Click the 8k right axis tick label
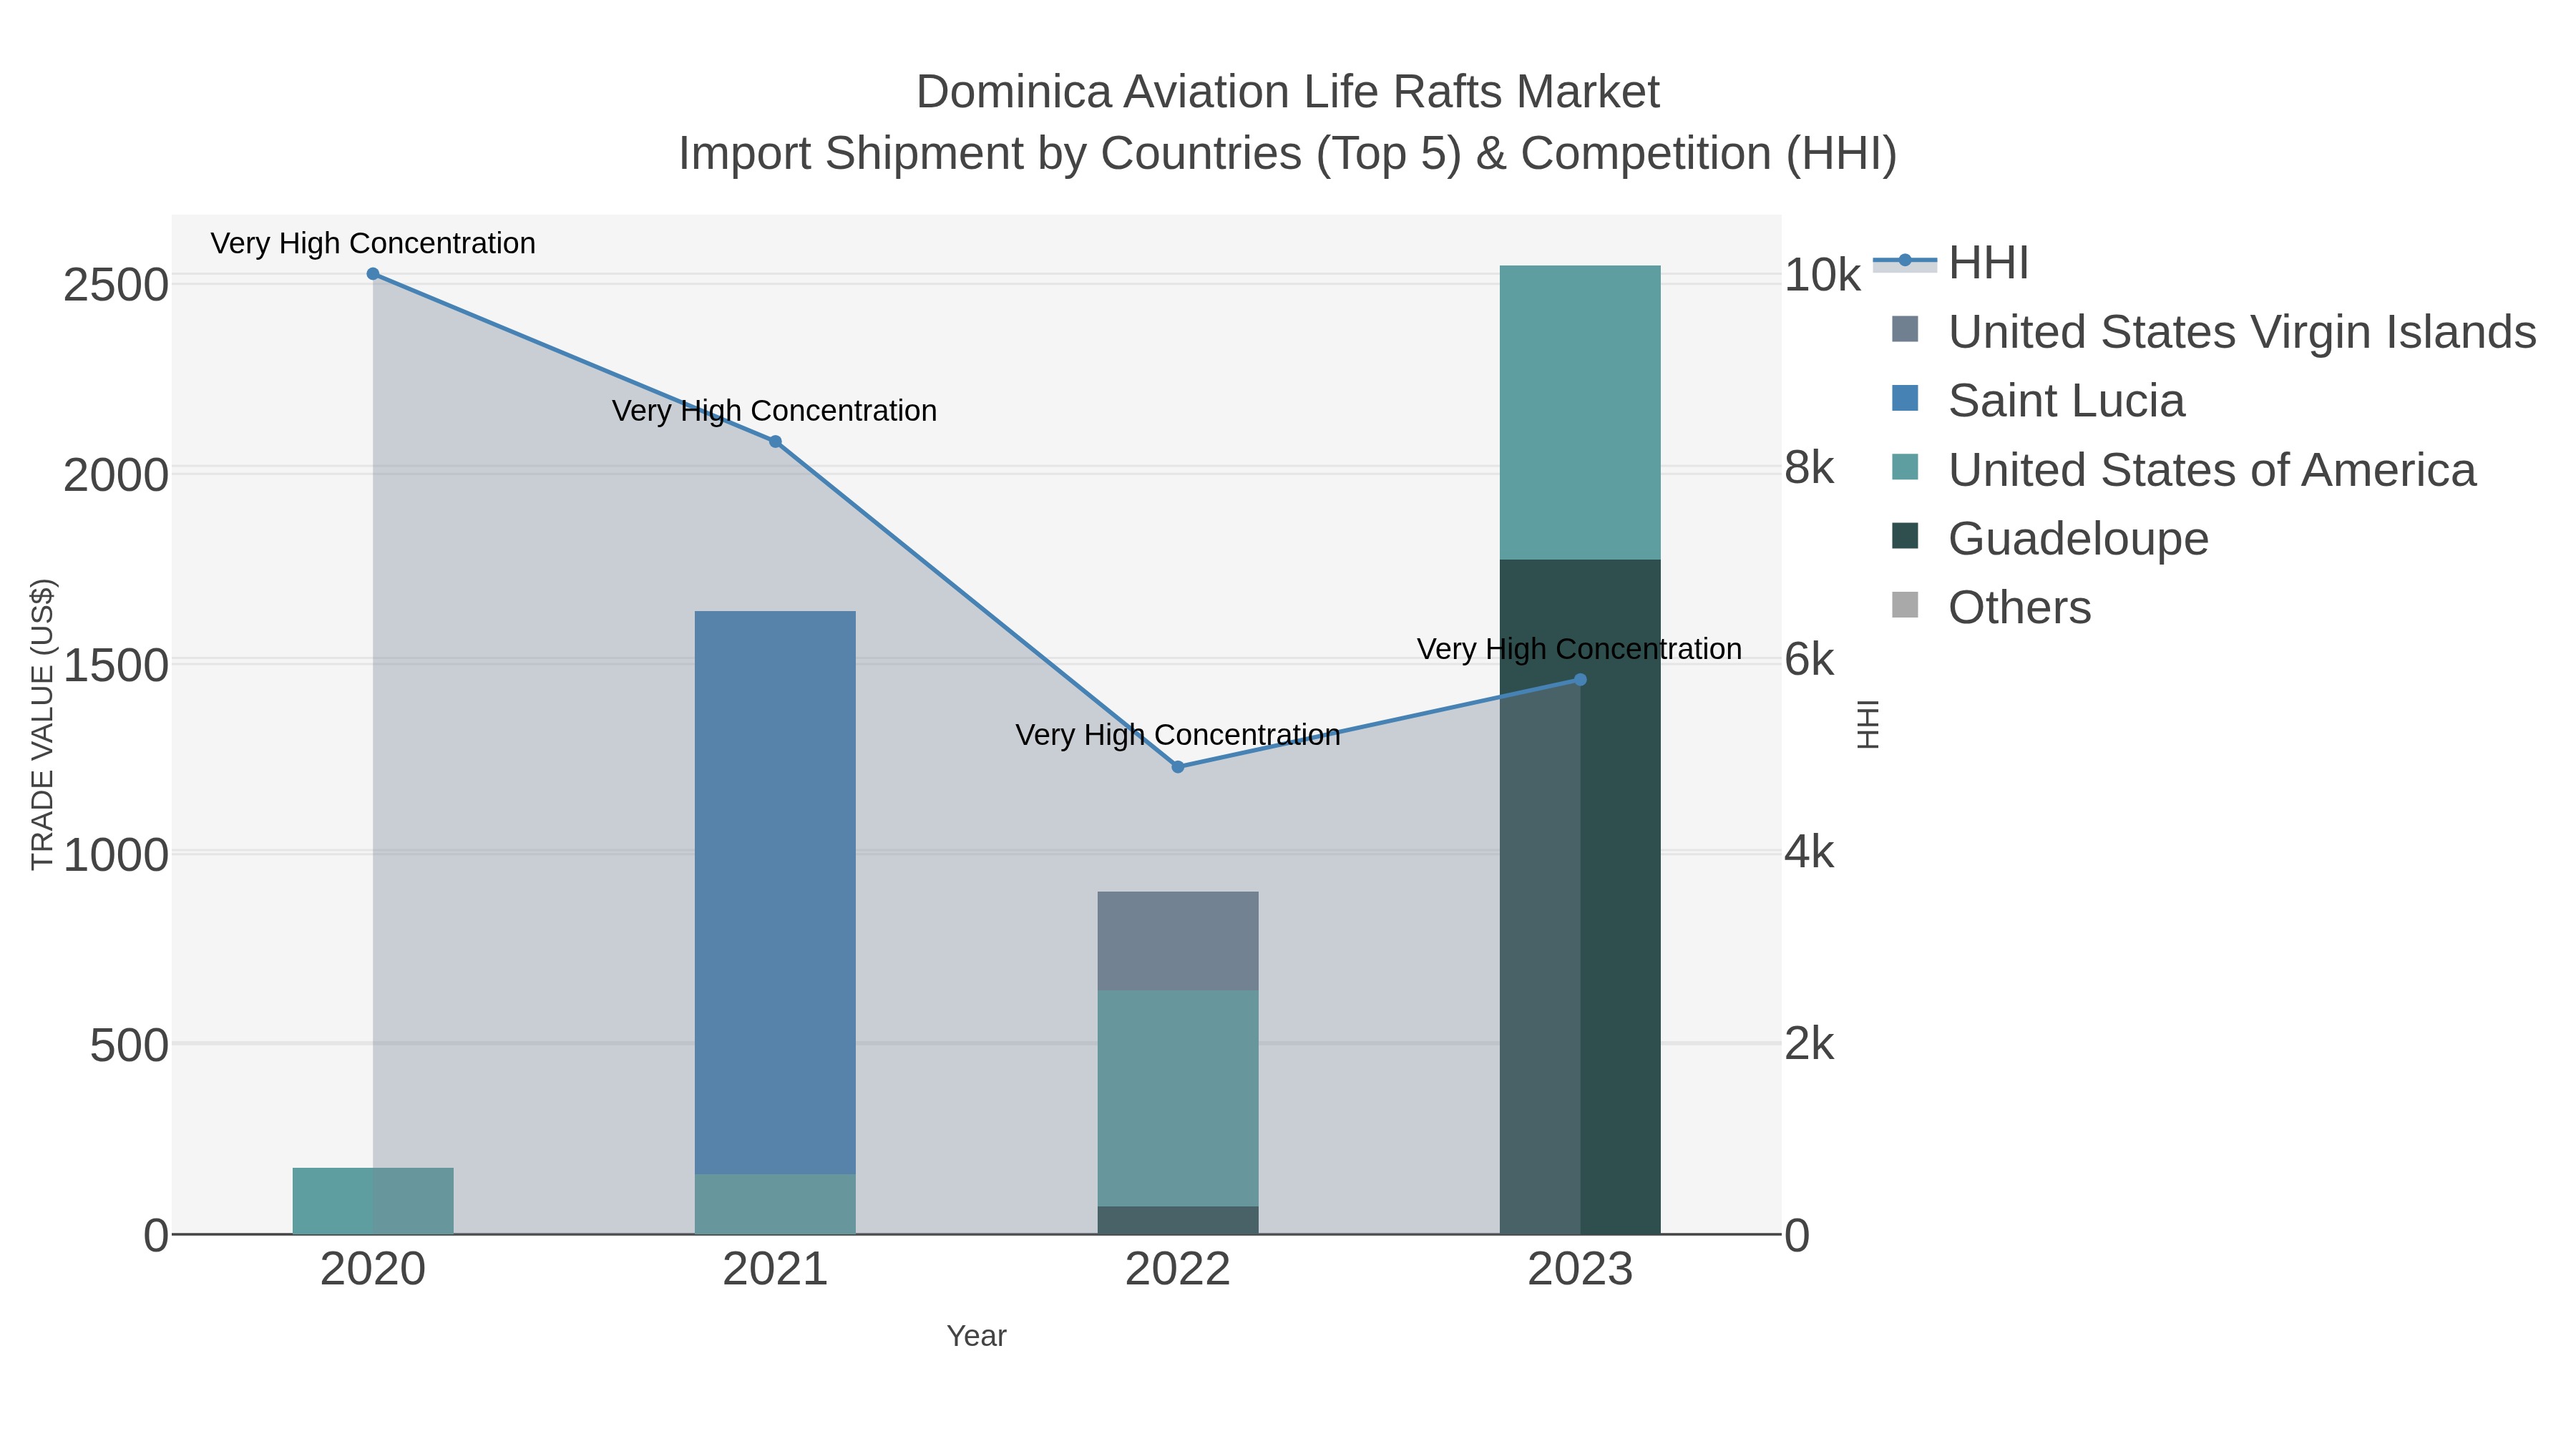The image size is (2576, 1449). 1810,468
